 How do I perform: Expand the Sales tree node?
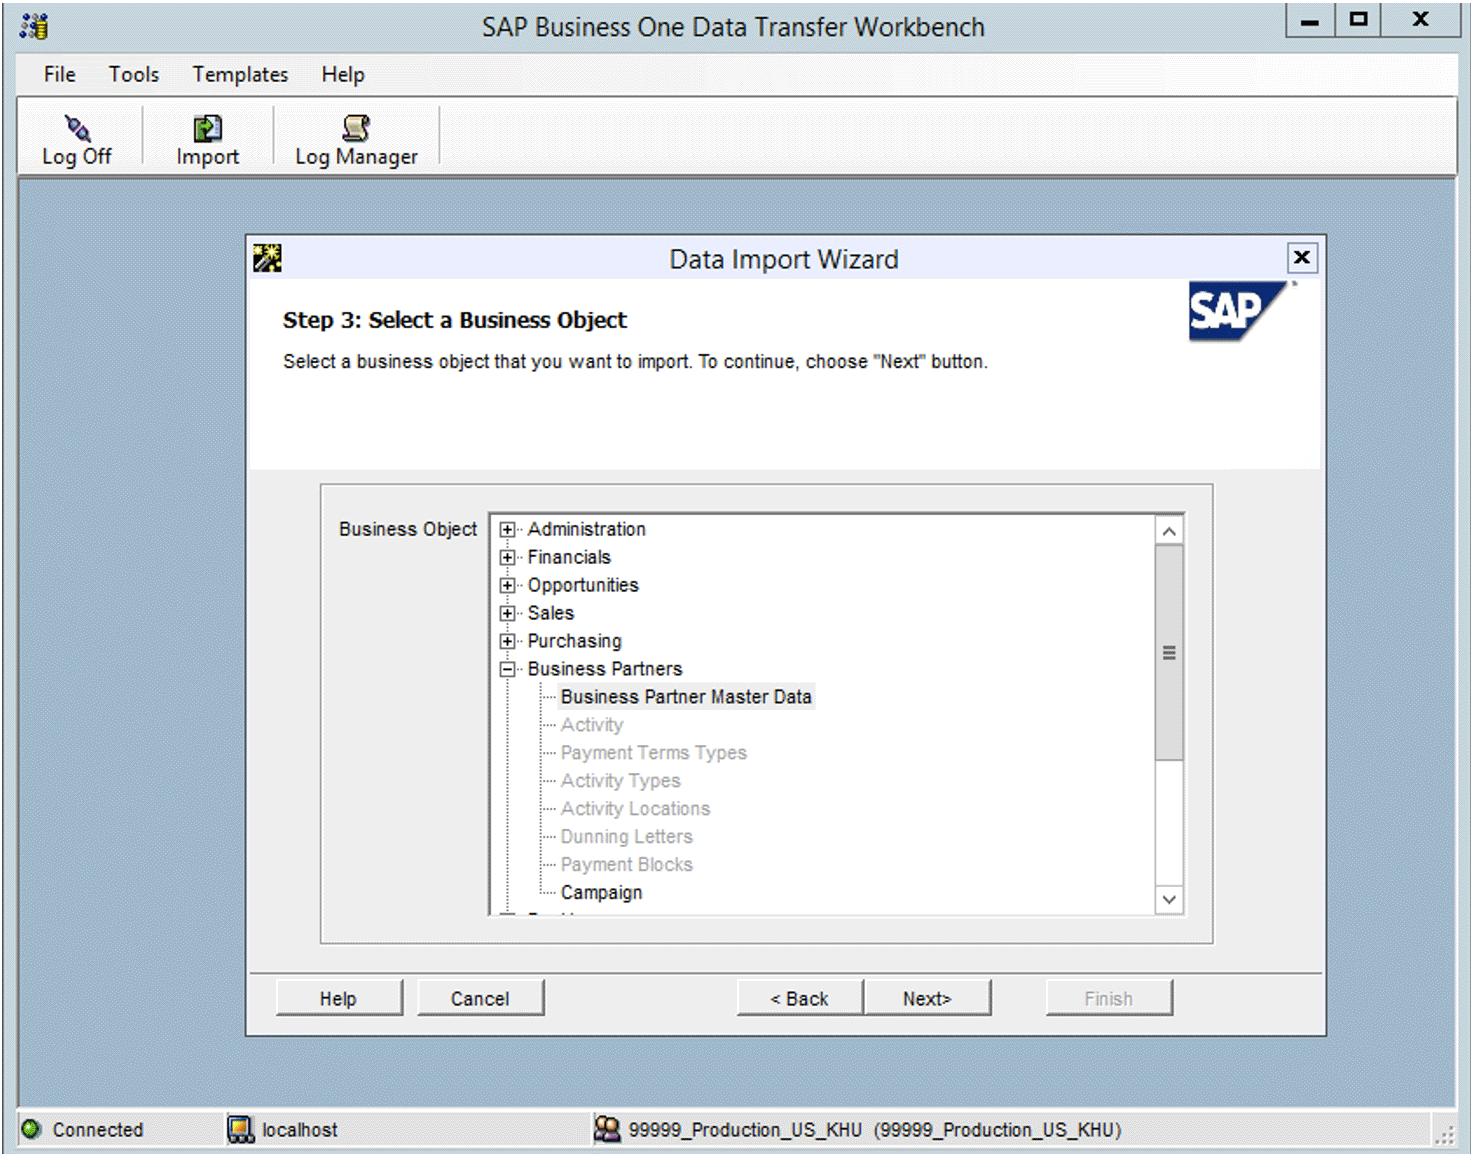coord(508,613)
